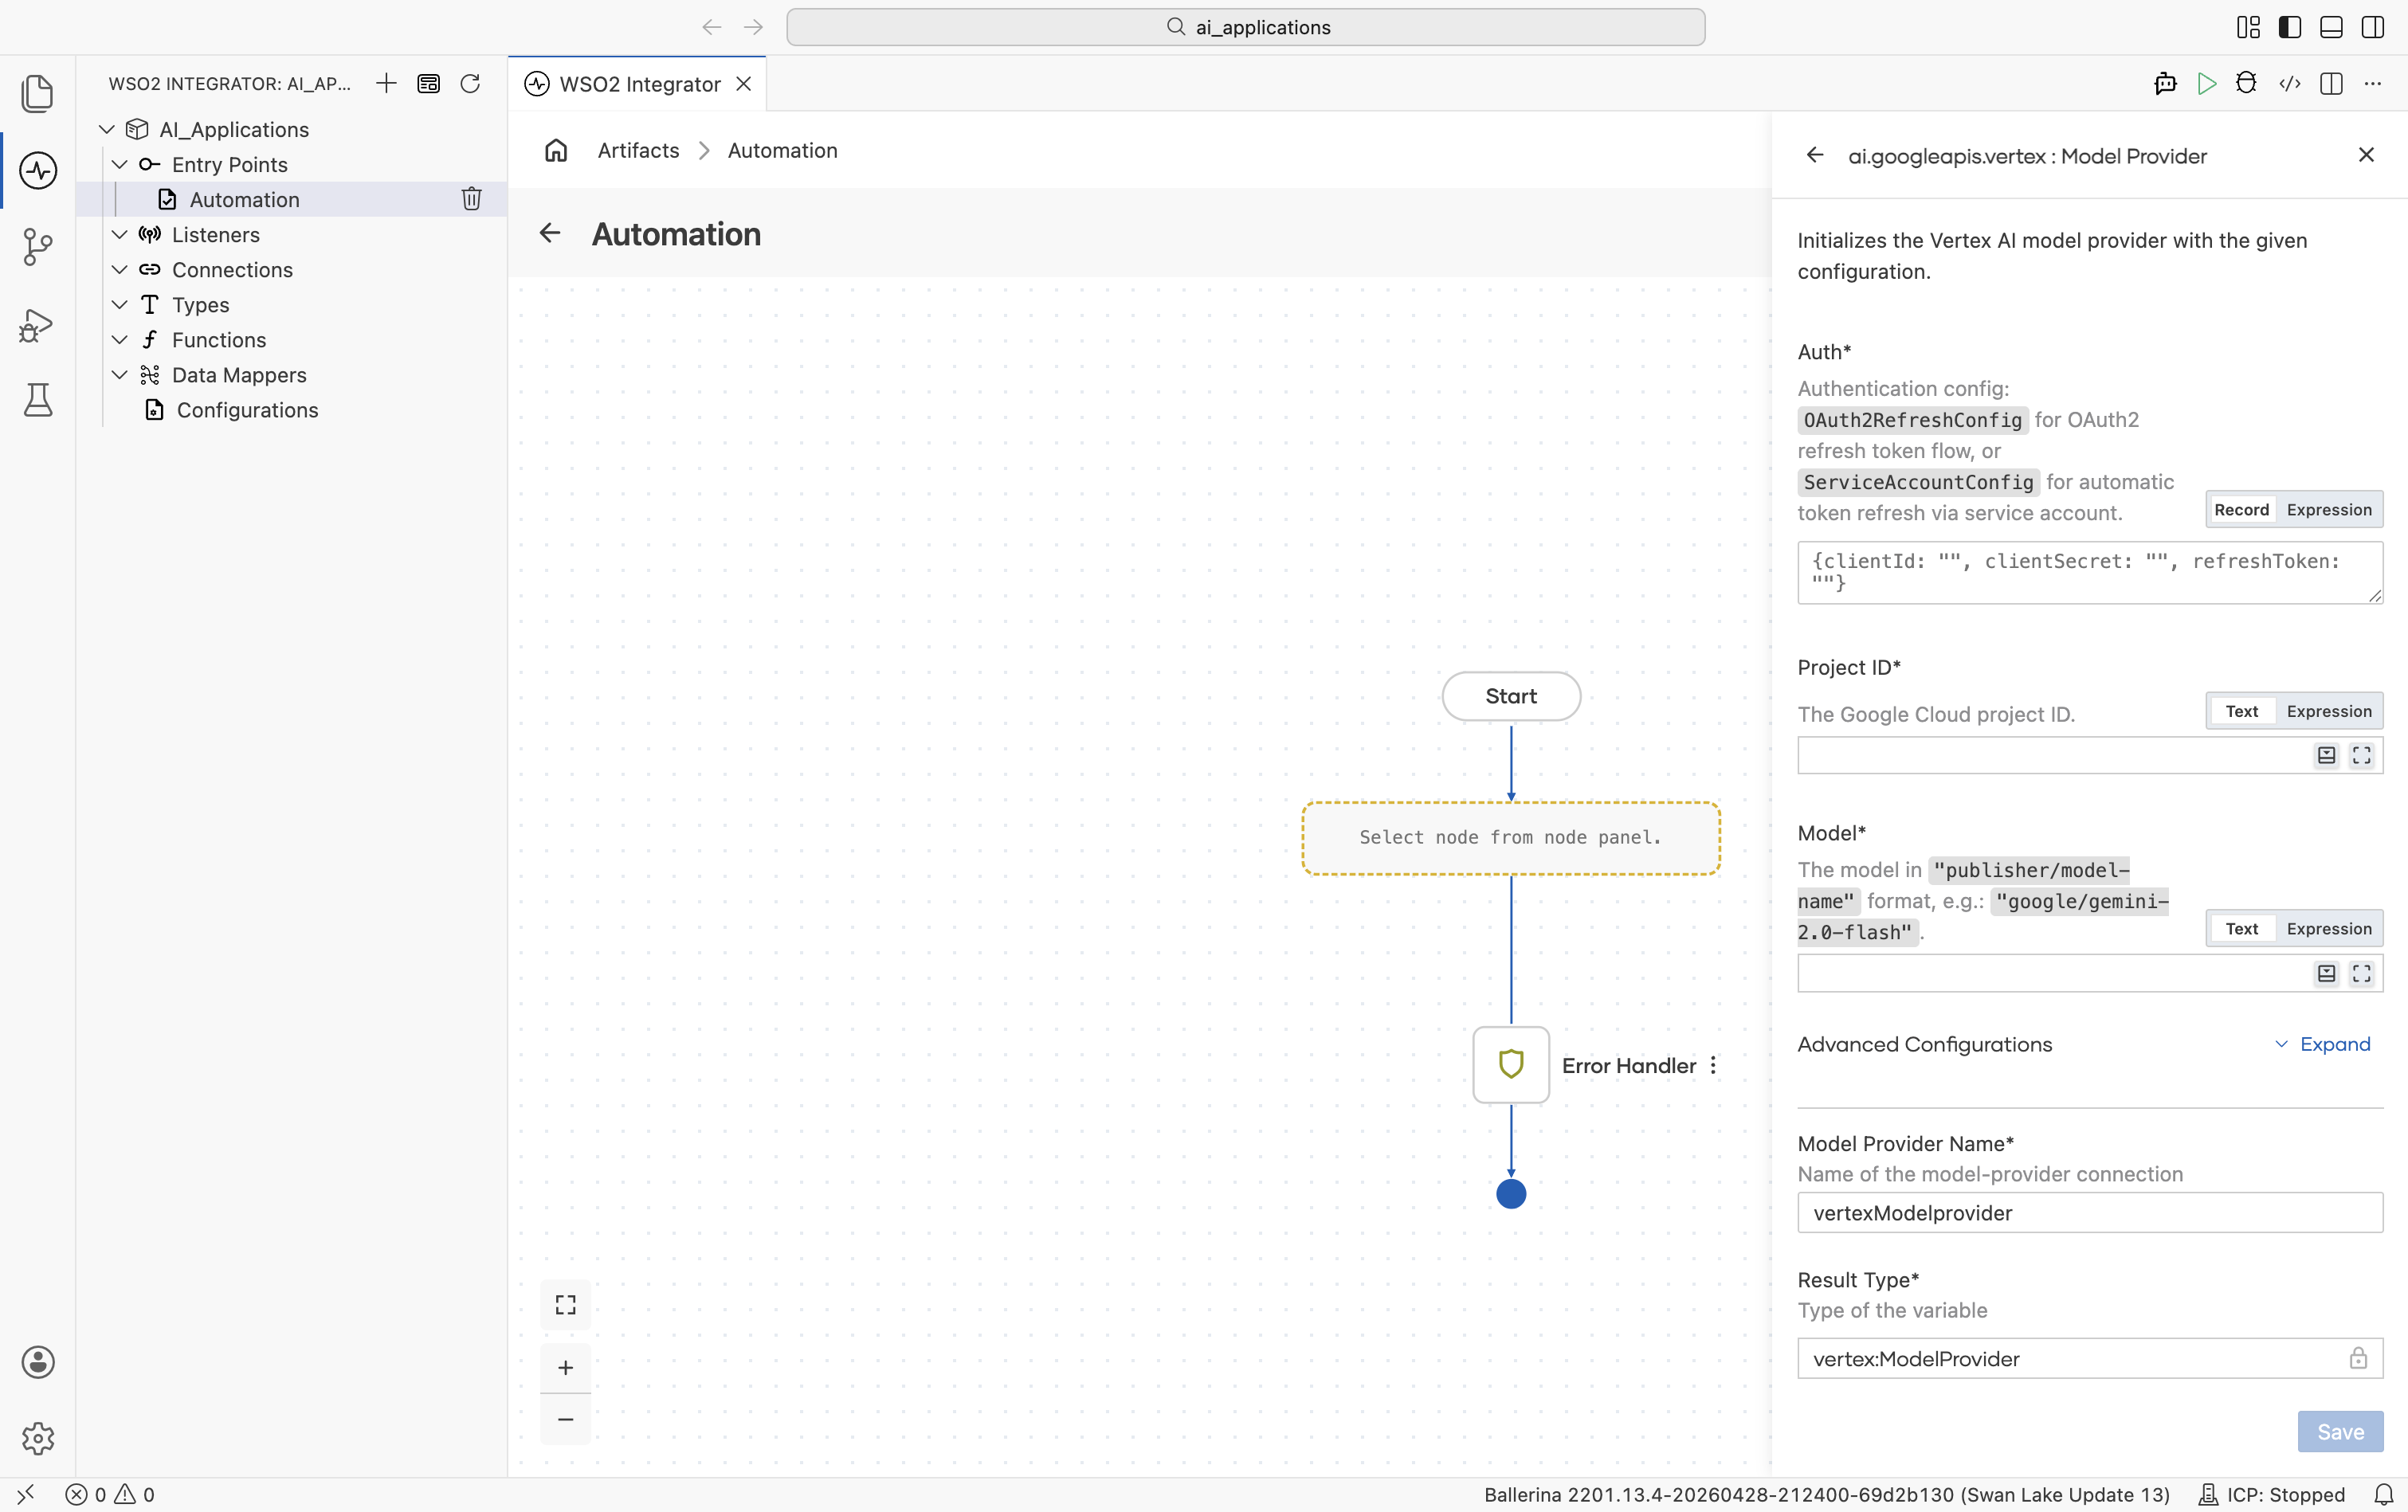Expand Project ID editor to full view

(x=2362, y=755)
